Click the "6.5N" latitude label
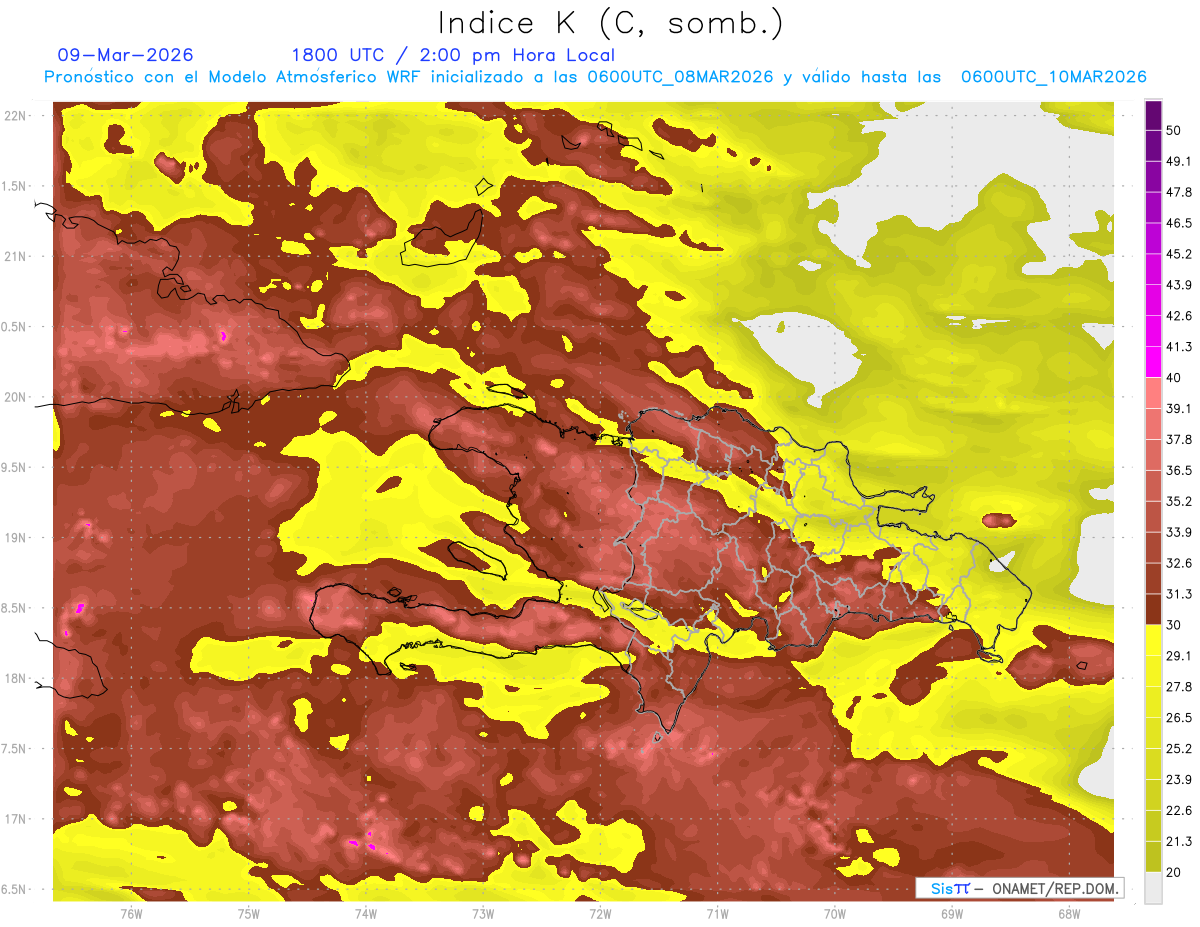 coord(15,889)
